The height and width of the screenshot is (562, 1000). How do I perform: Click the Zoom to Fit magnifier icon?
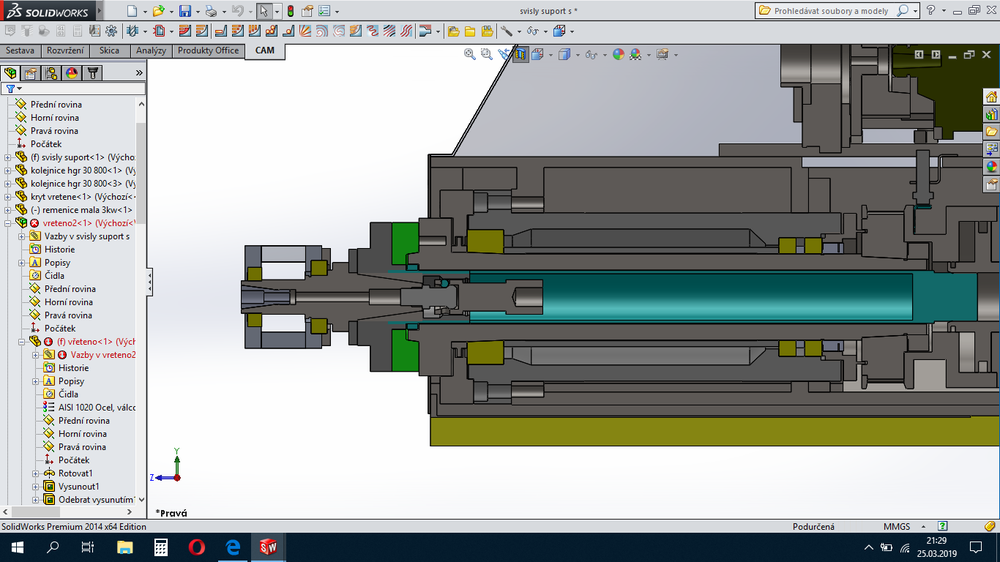click(470, 54)
